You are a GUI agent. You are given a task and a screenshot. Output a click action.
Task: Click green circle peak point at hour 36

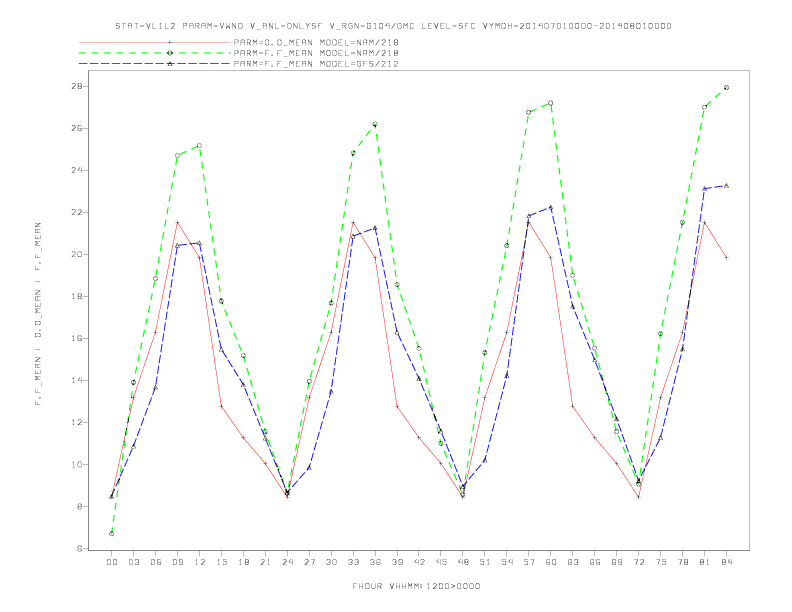(x=375, y=124)
